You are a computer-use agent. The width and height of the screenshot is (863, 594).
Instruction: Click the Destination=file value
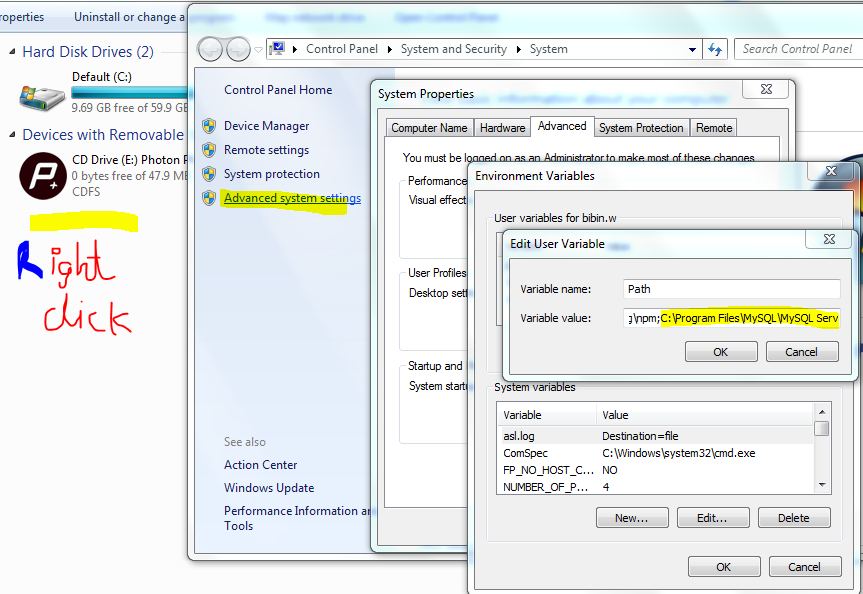pos(640,436)
